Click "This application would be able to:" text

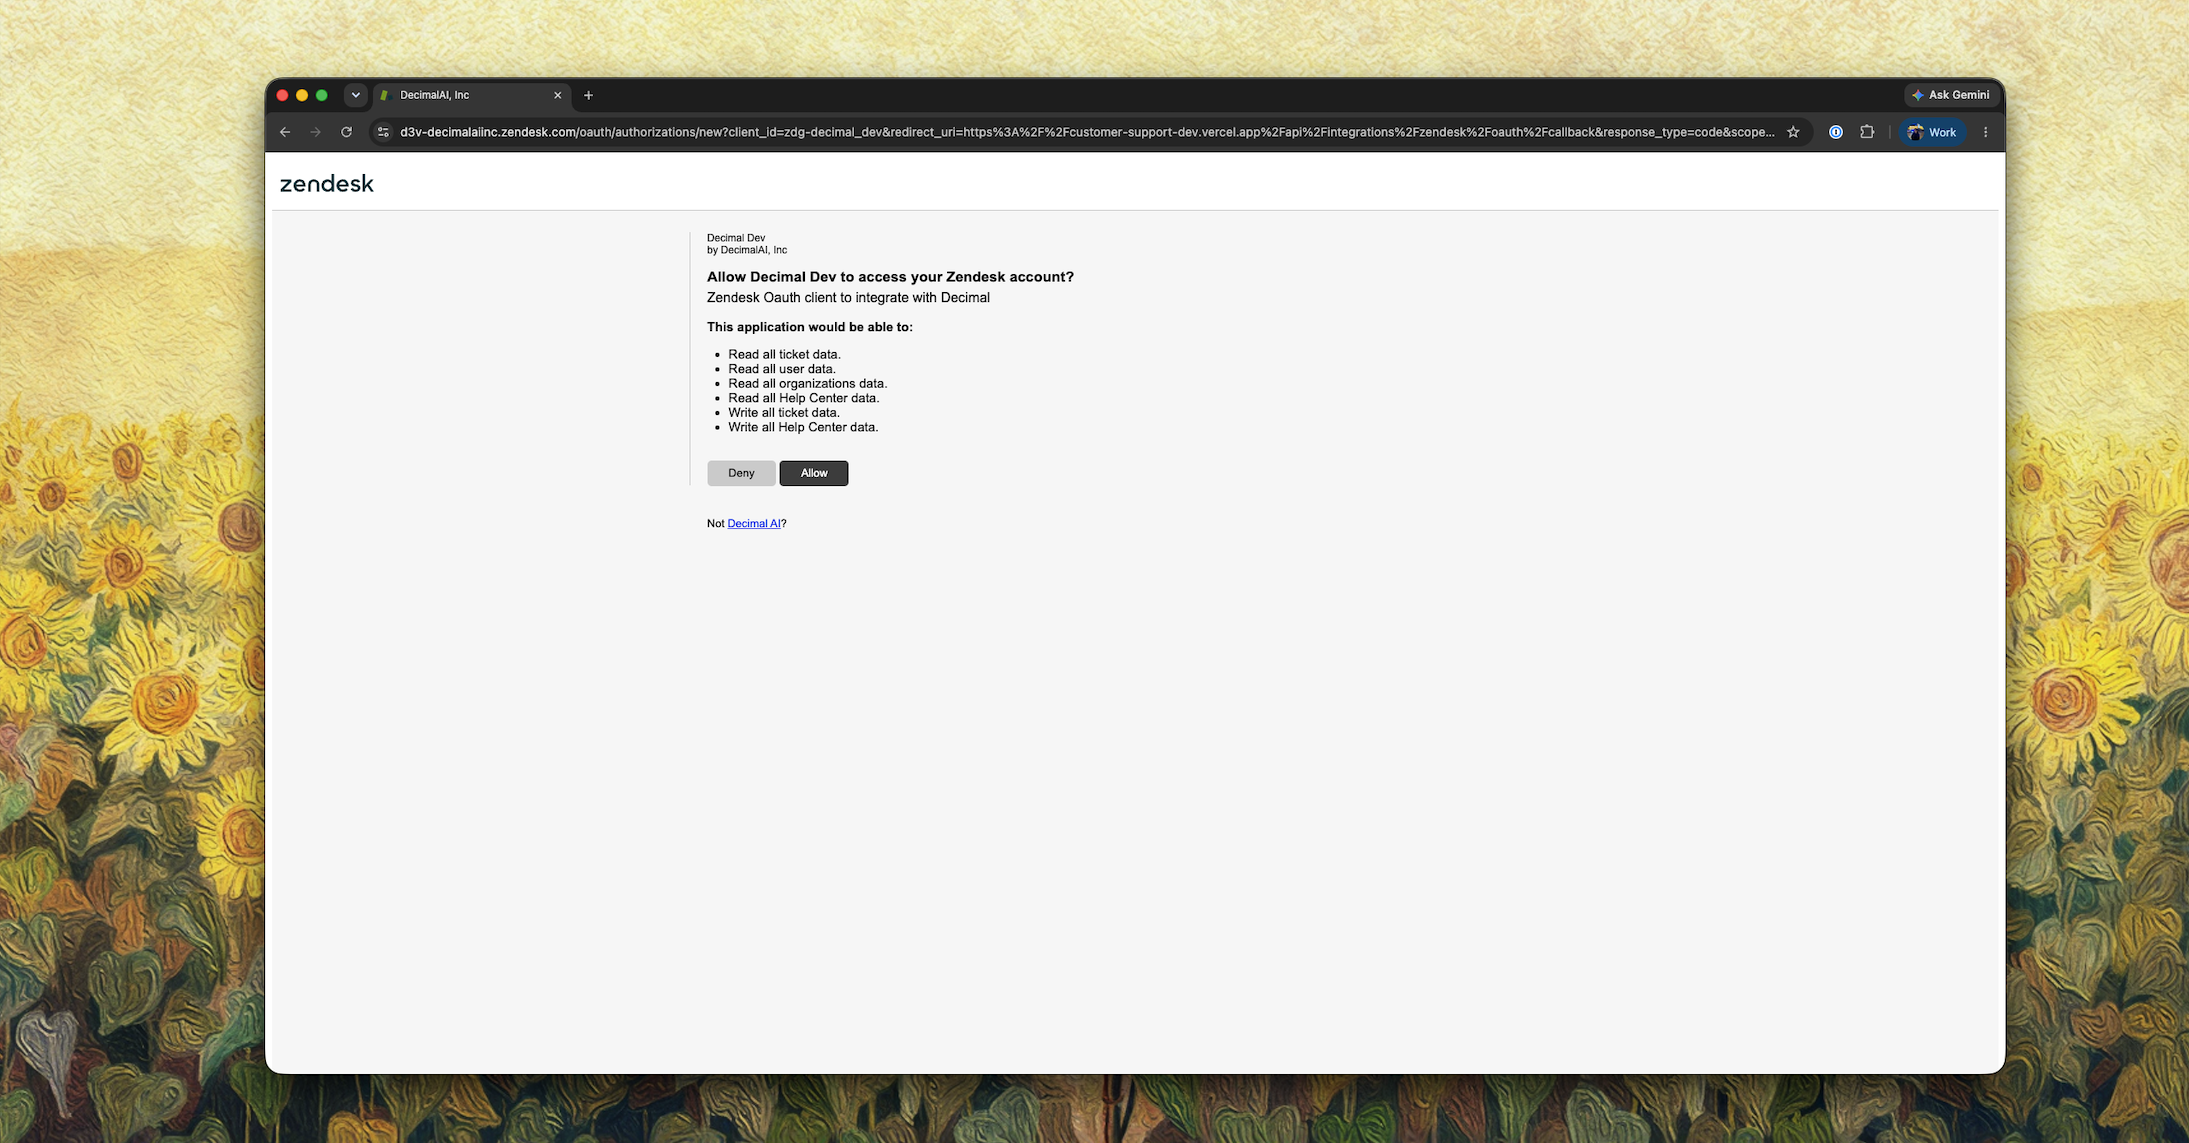click(x=810, y=327)
